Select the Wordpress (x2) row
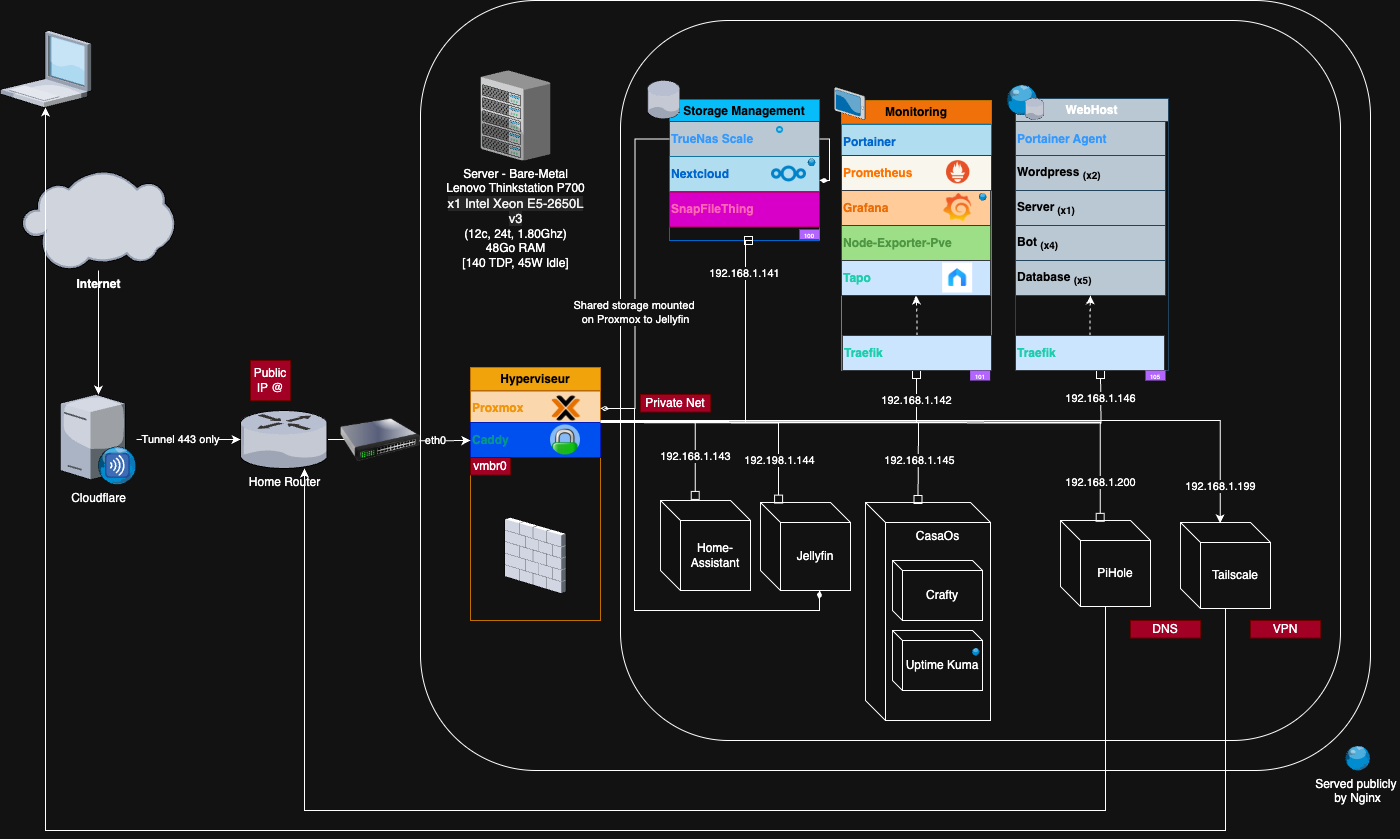The height and width of the screenshot is (839, 1400). pyautogui.click(x=1091, y=173)
